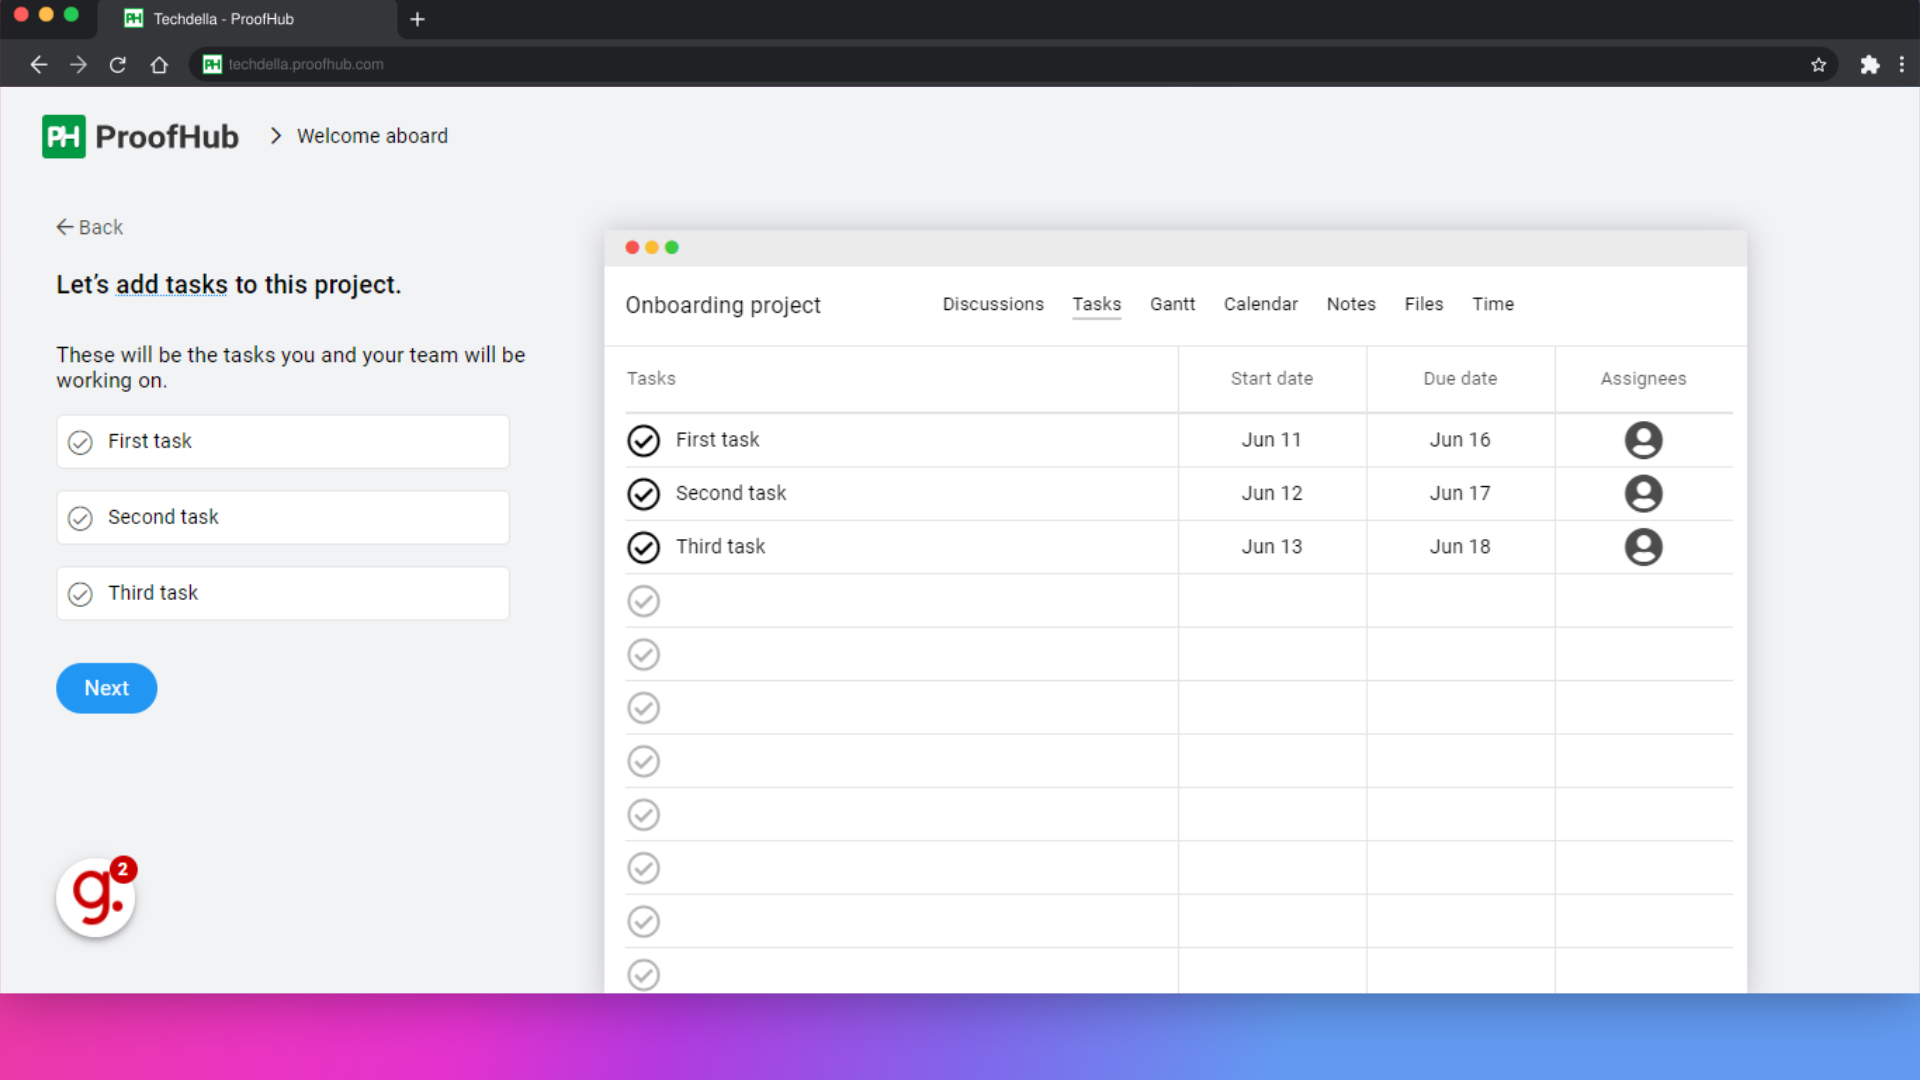Click the Time tracking icon in navbar
The height and width of the screenshot is (1080, 1920).
click(x=1491, y=303)
